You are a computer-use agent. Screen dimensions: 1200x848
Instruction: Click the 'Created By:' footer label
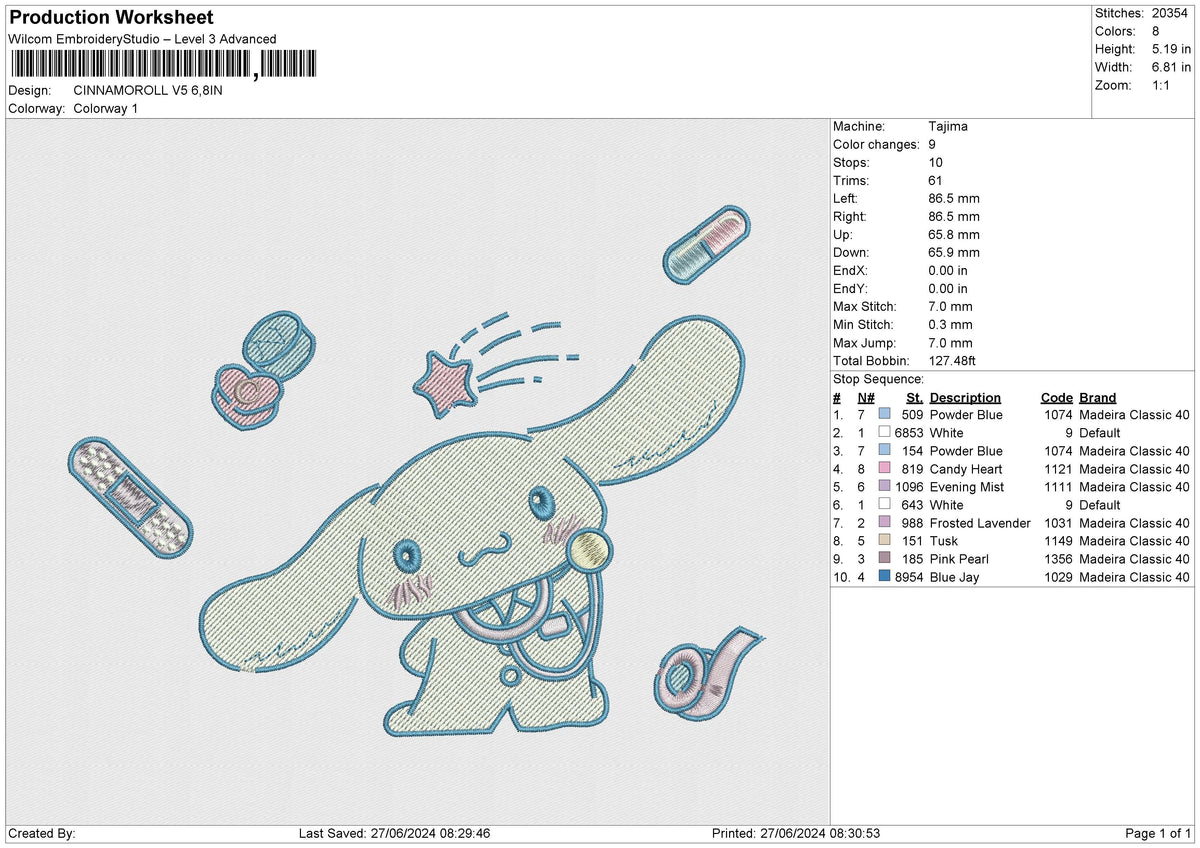(41, 833)
